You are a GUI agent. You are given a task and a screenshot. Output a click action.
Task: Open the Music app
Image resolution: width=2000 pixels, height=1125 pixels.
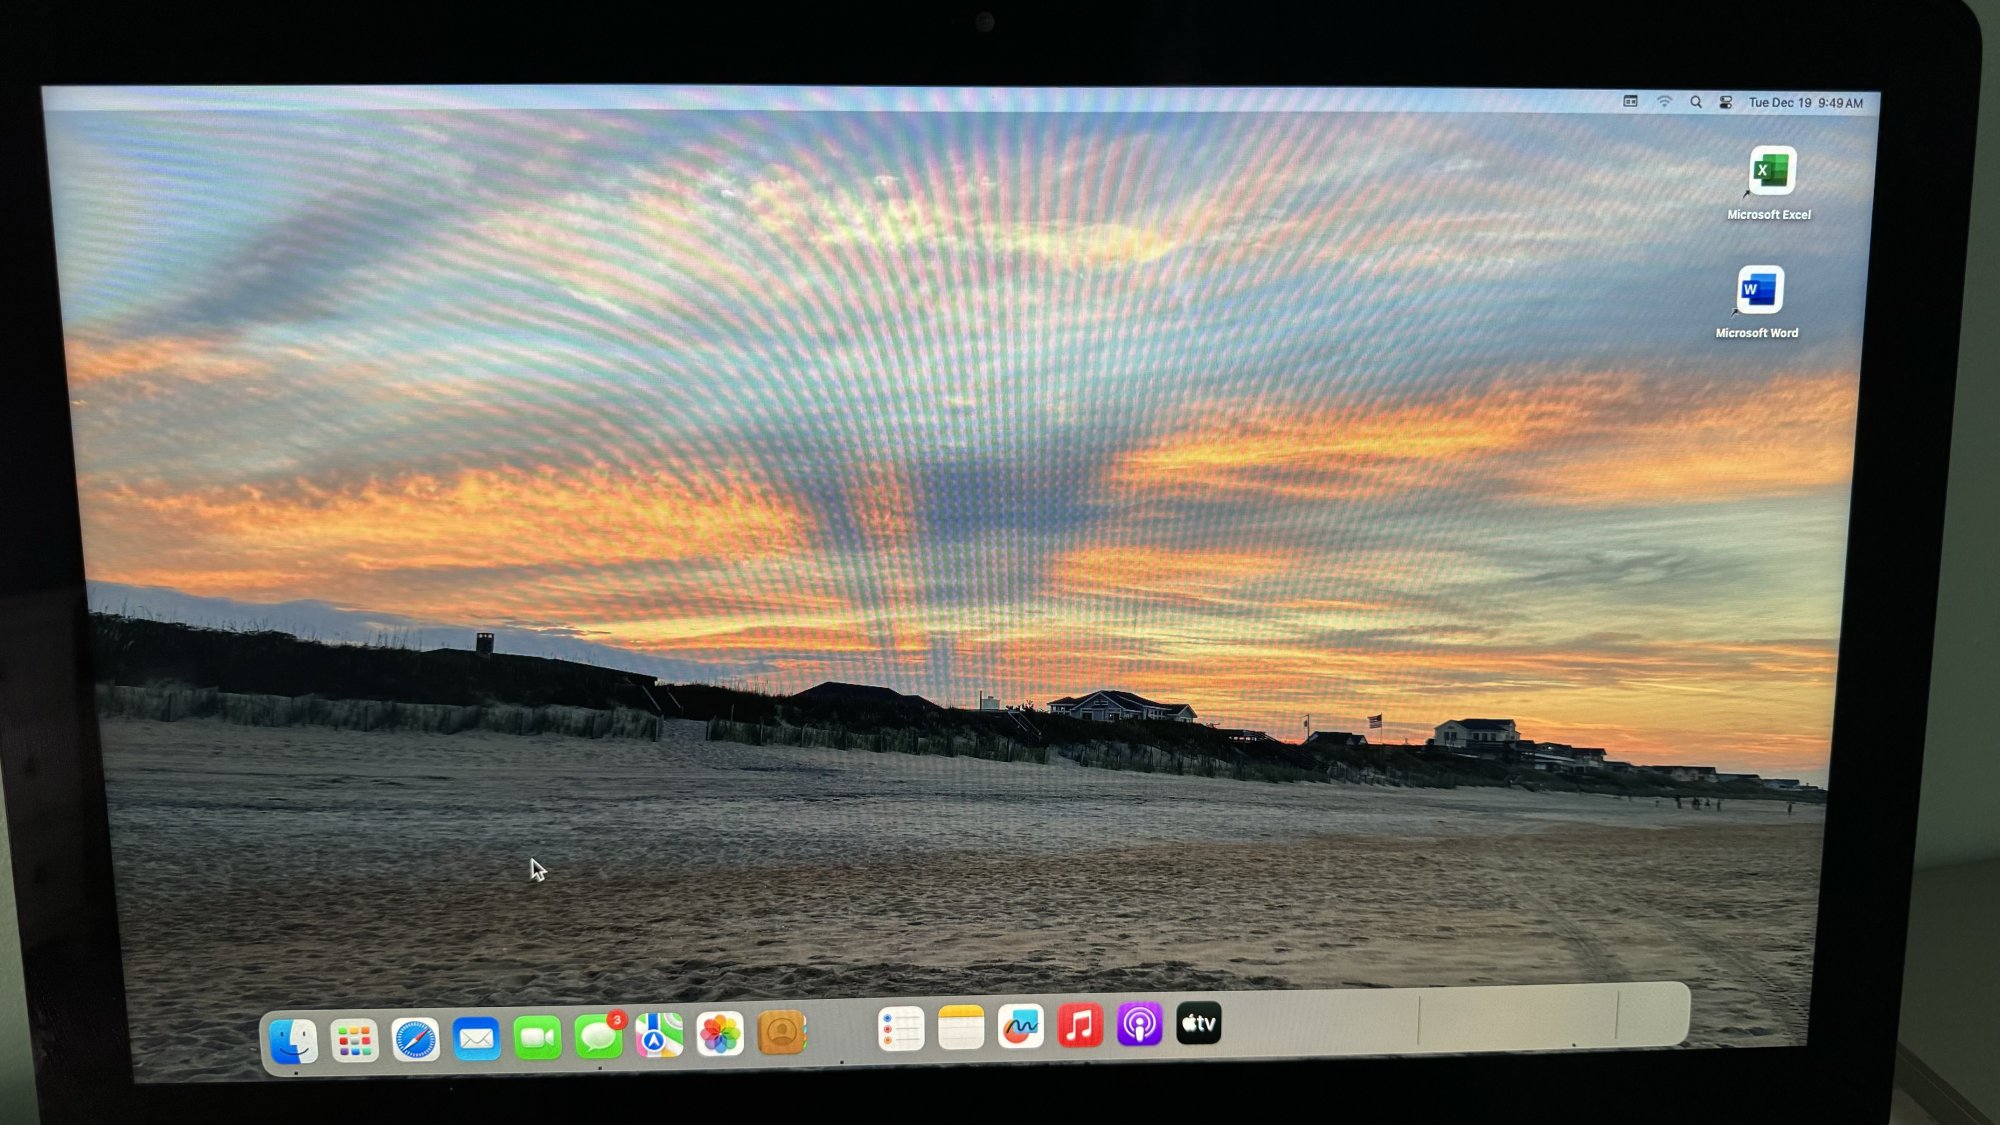click(x=1080, y=1026)
